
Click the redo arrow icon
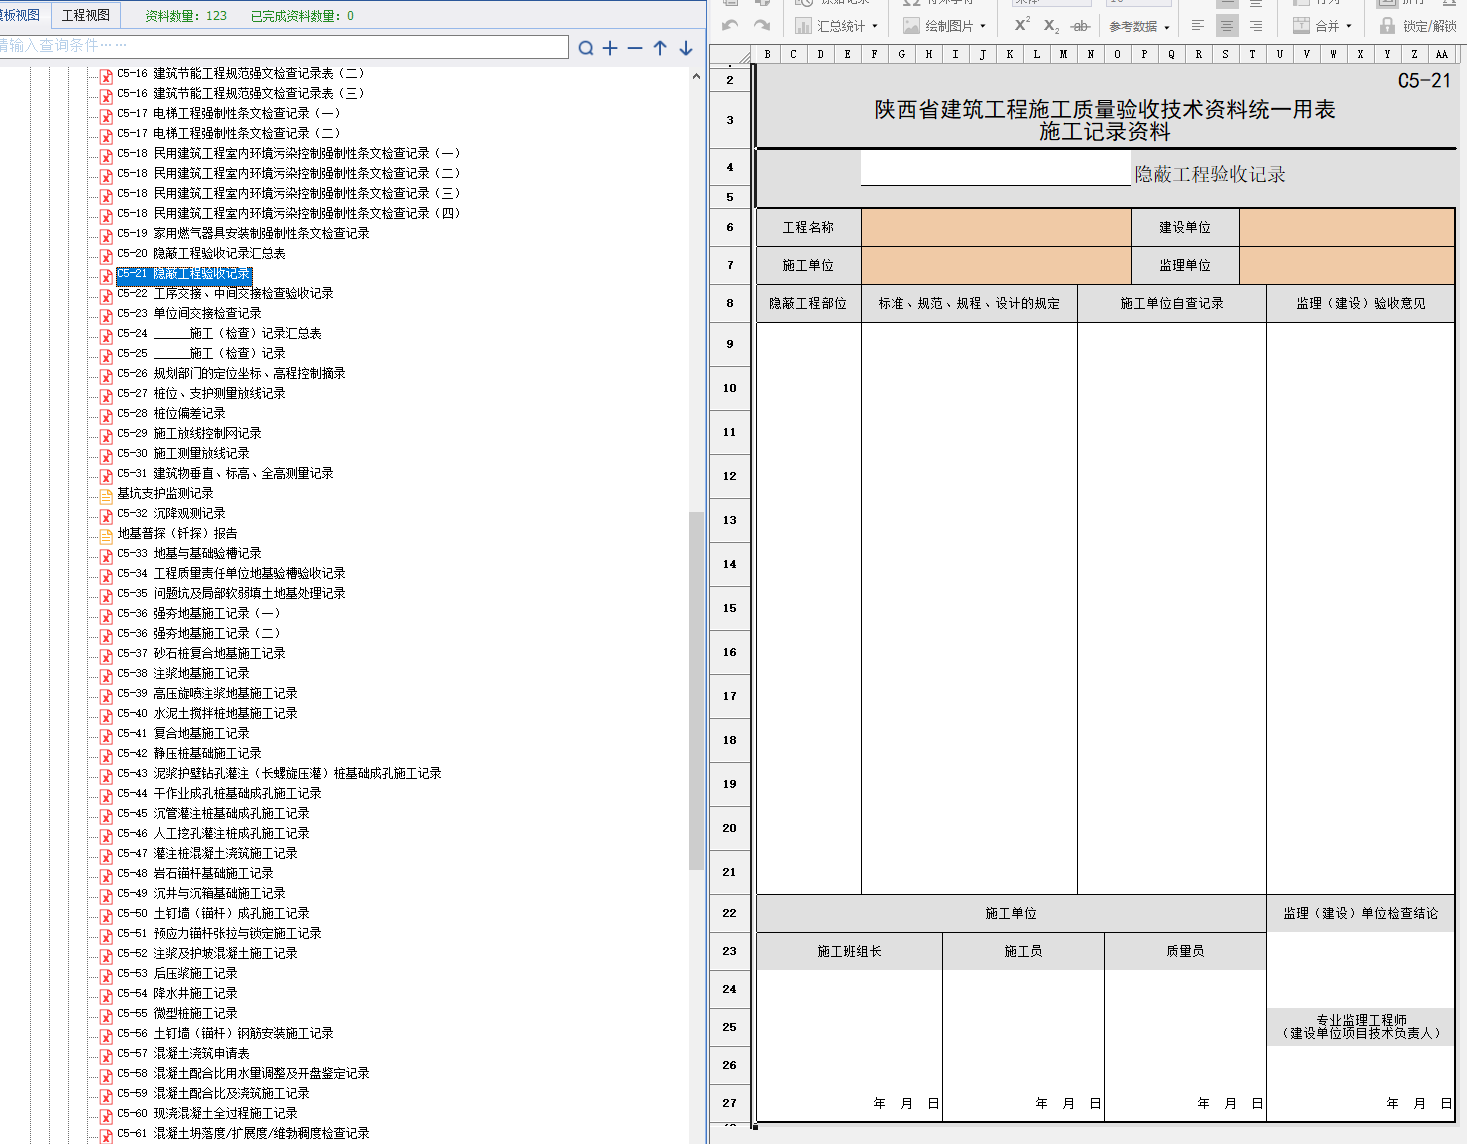[x=762, y=25]
